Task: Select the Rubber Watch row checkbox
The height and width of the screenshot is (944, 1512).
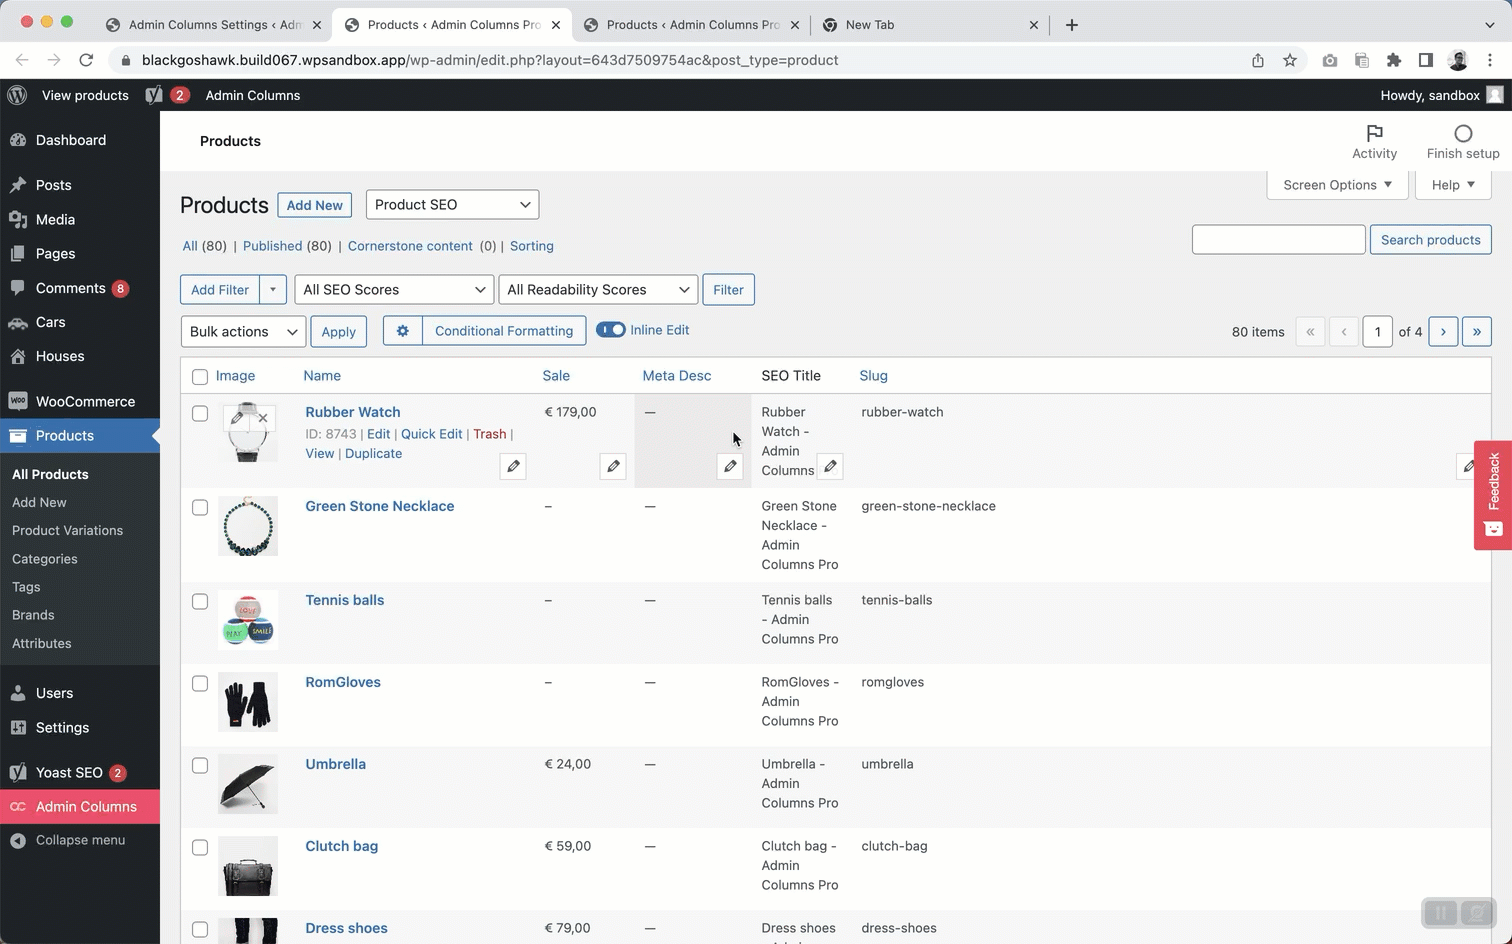Action: (x=200, y=413)
